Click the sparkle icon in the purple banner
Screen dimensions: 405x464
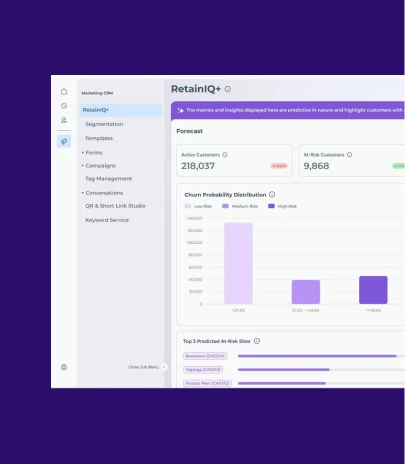click(x=180, y=110)
